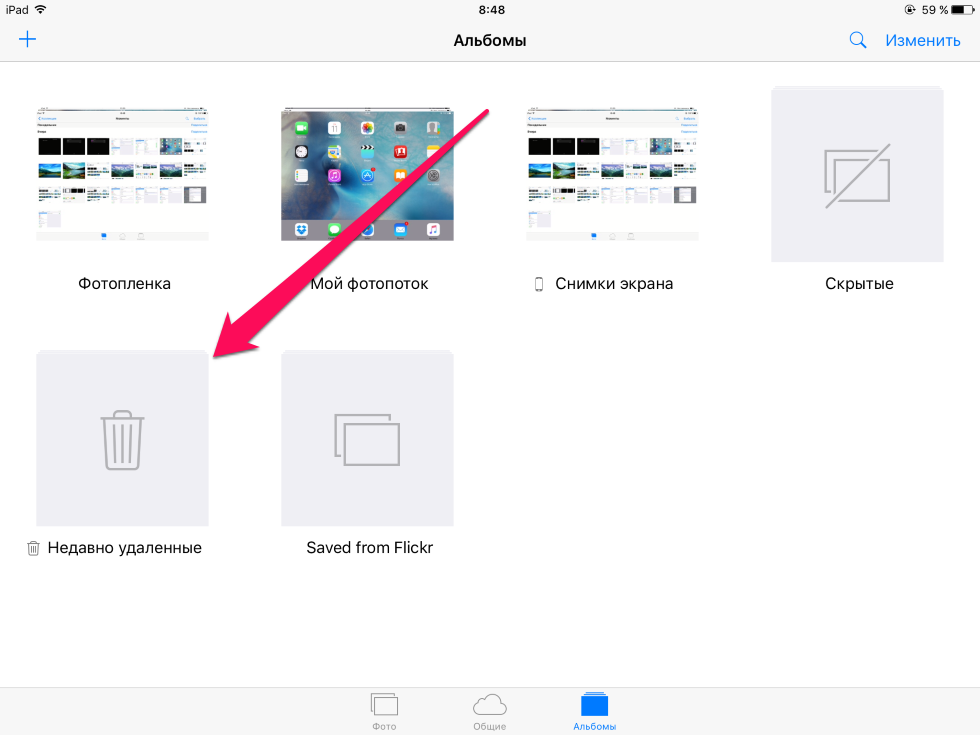Tap the rotation lock icon in status bar
Image resolution: width=980 pixels, height=735 pixels.
pos(910,9)
